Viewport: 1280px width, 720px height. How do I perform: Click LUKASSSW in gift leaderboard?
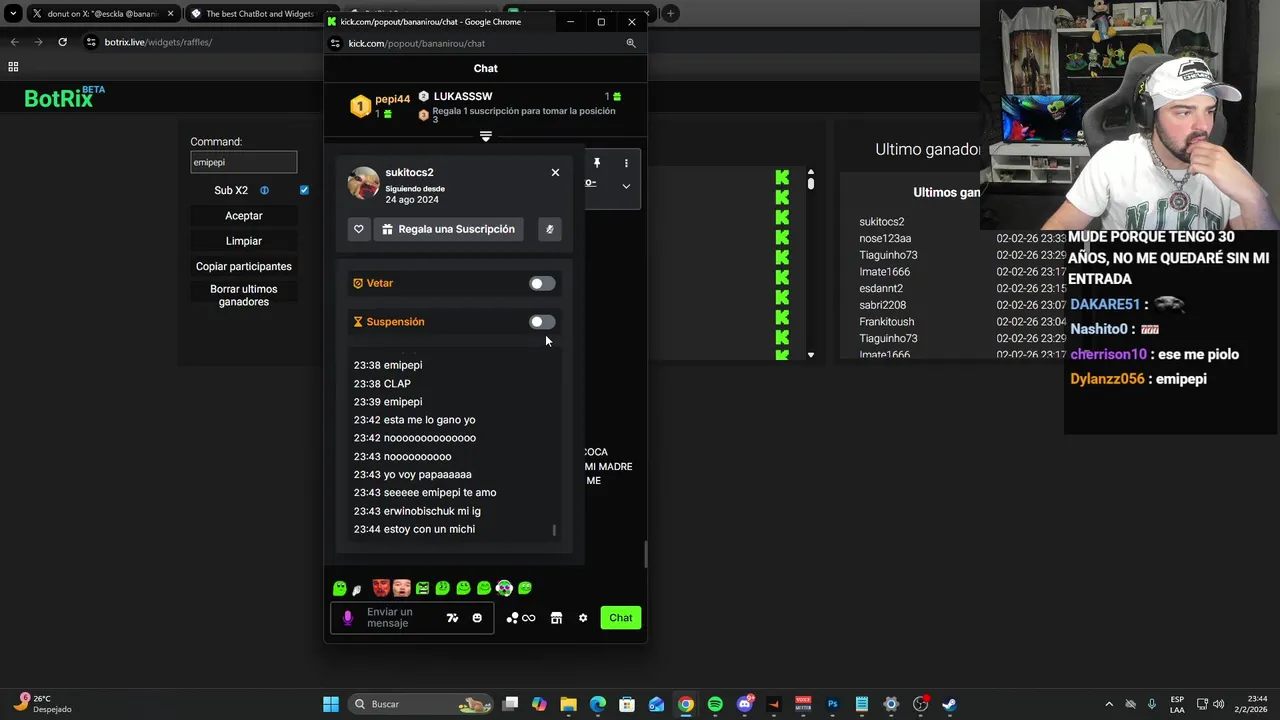click(x=463, y=97)
